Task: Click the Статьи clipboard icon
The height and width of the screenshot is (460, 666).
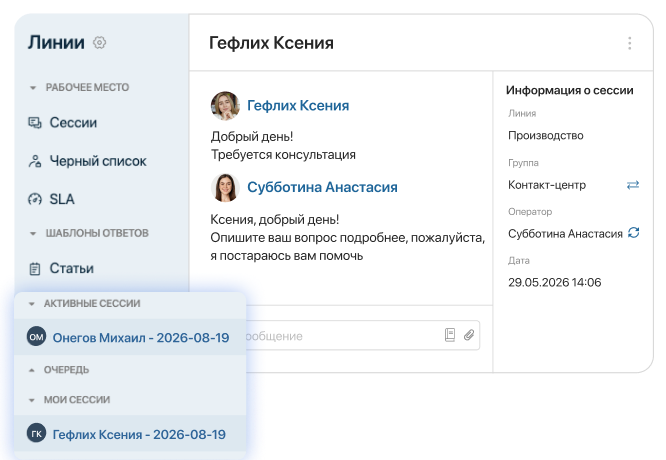Action: tap(35, 268)
